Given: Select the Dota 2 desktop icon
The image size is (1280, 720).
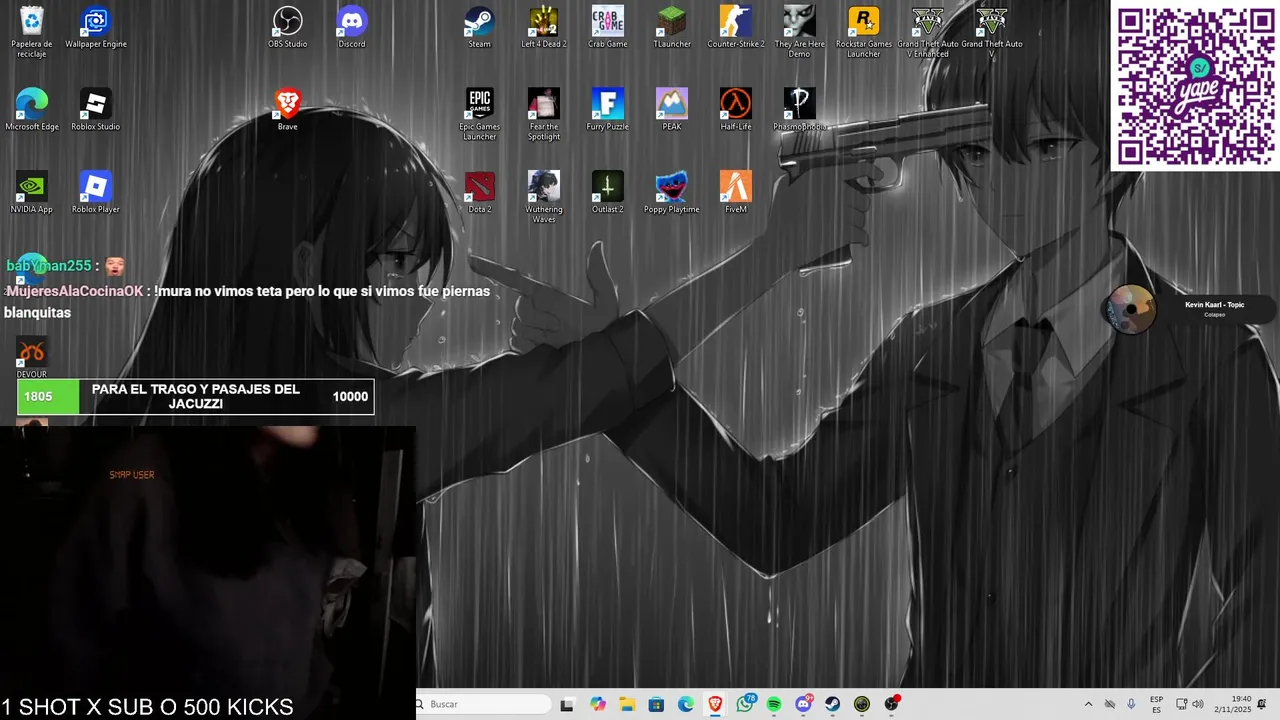Looking at the screenshot, I should [480, 193].
